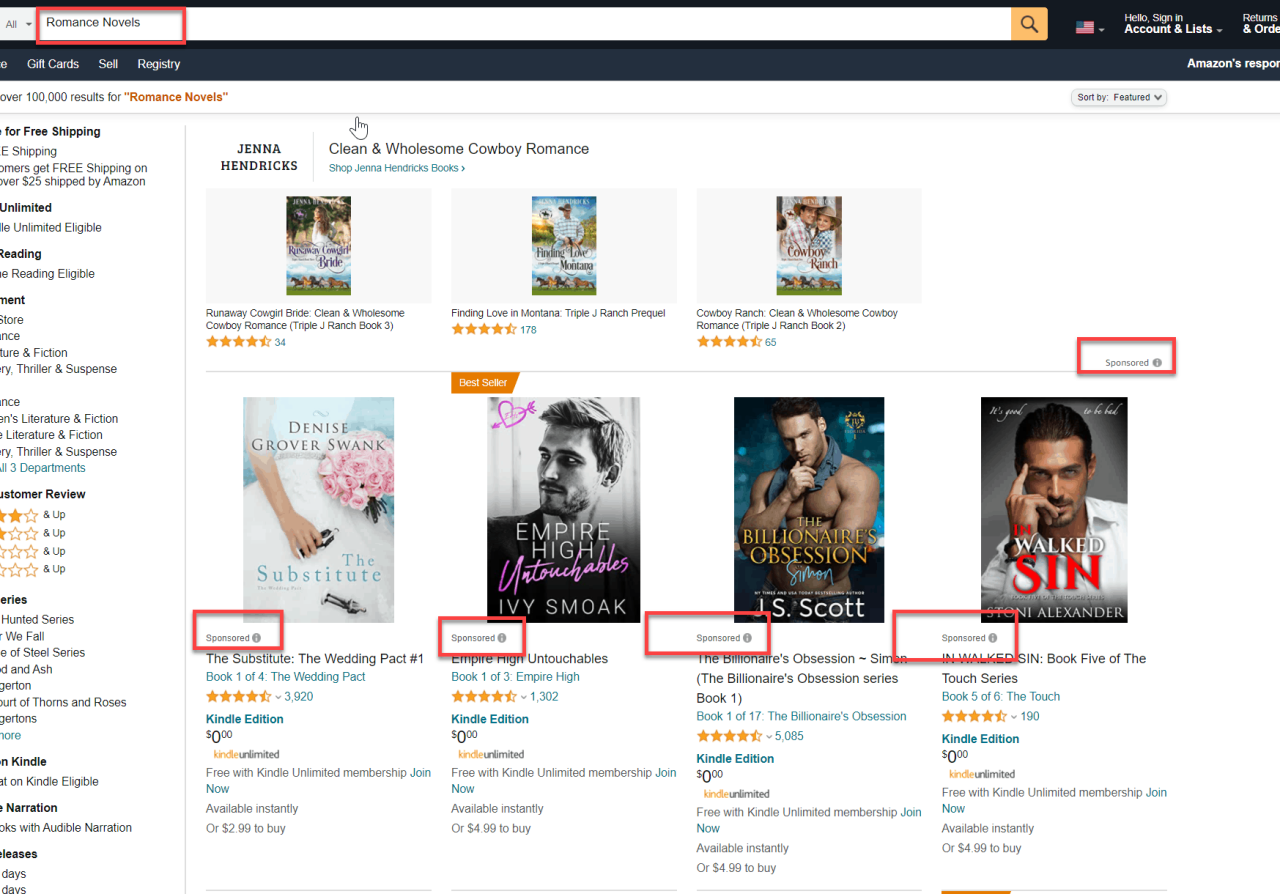Open the Account & Lists dropdown
Viewport: 1280px width, 894px height.
[1168, 27]
